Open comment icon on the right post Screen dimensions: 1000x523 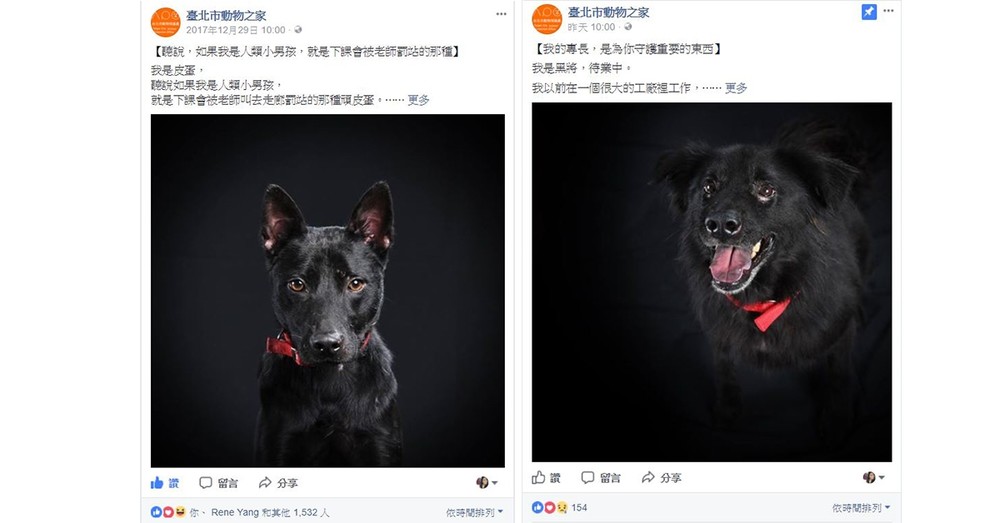tap(587, 477)
